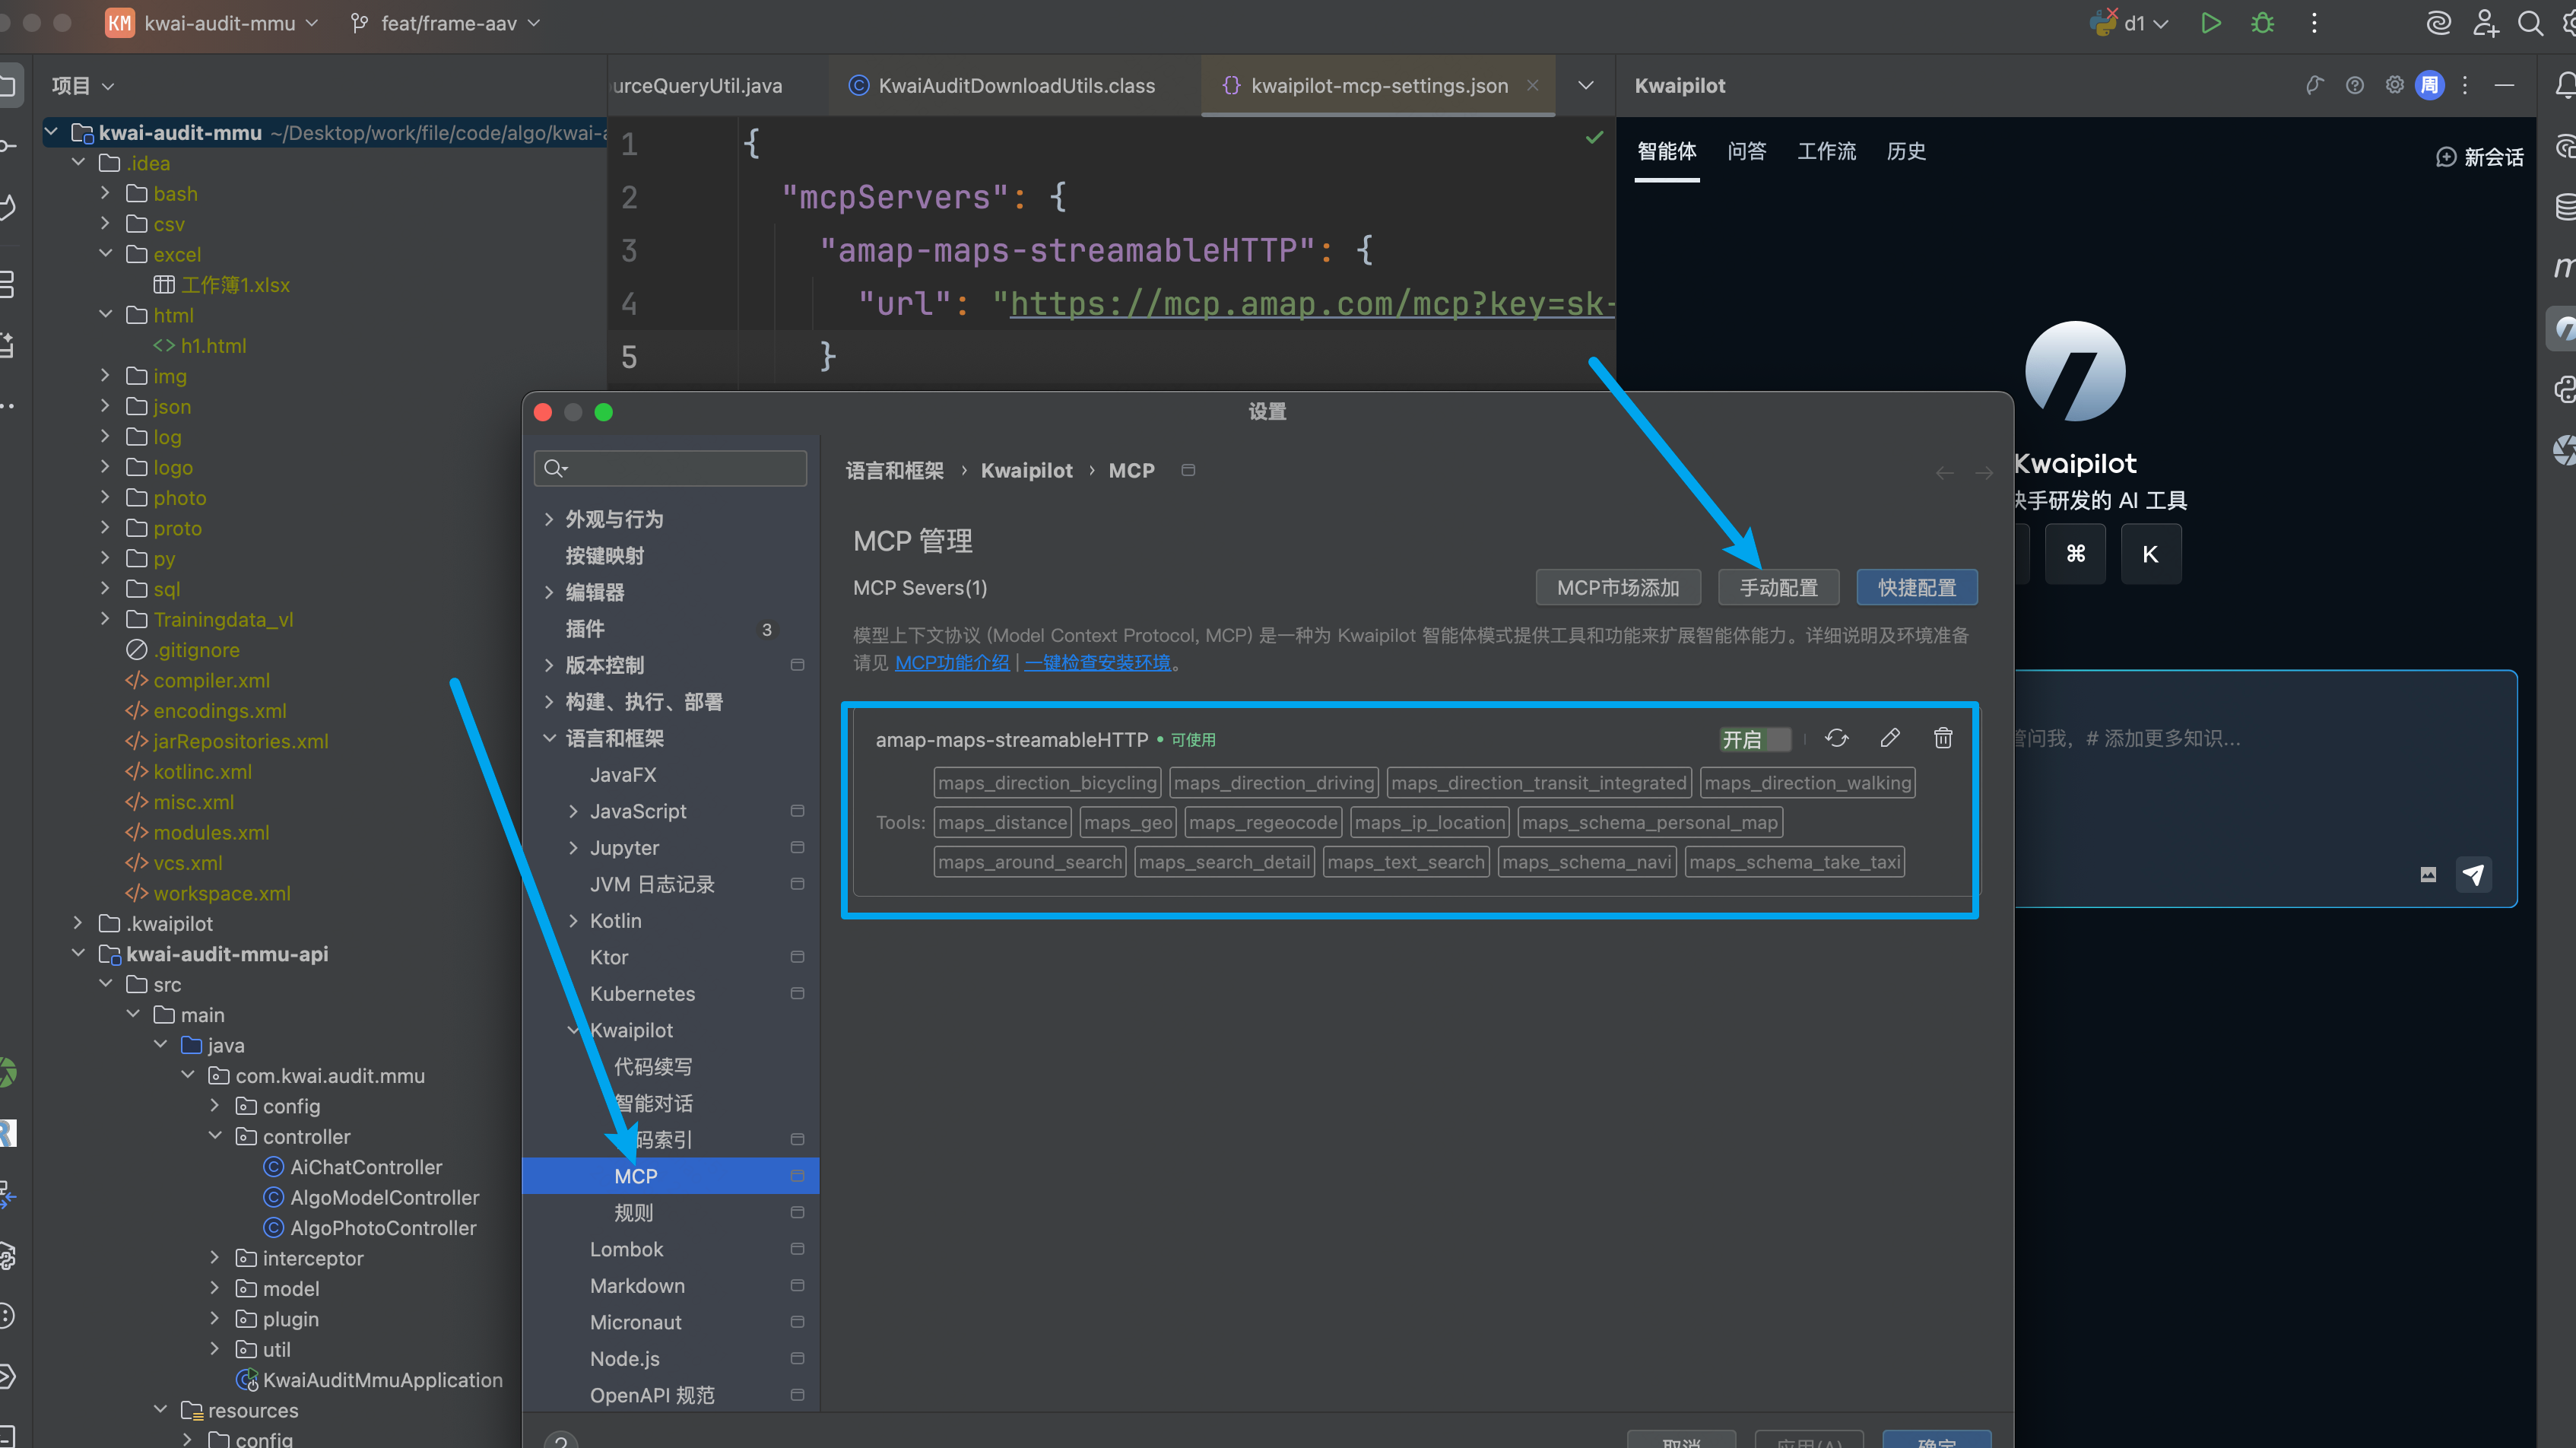Screen dimensions: 2576x1448
Task: Open the feat/frame-aav branch dropdown
Action: [x=446, y=23]
